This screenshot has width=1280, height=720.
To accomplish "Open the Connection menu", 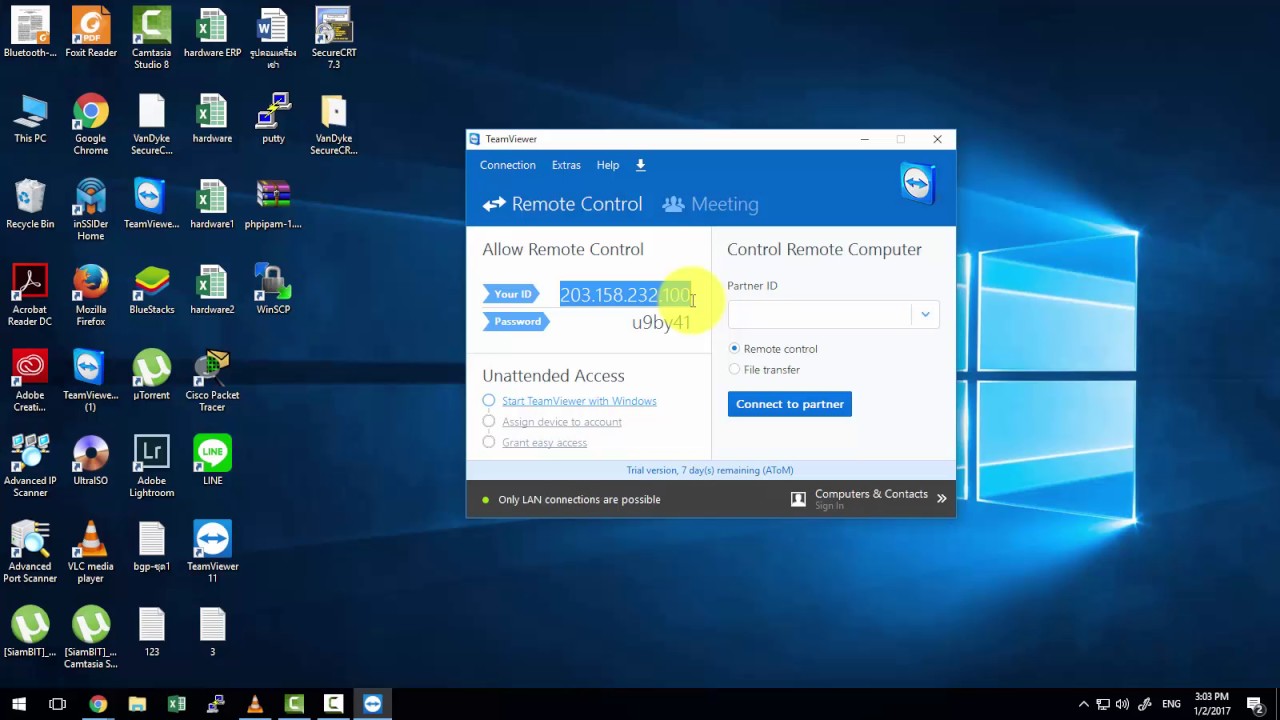I will [x=508, y=165].
